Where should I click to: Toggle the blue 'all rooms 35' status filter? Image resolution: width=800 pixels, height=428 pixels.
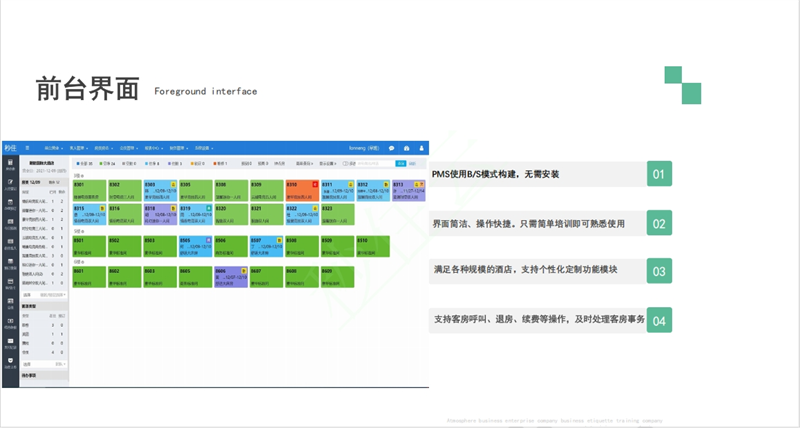click(84, 163)
